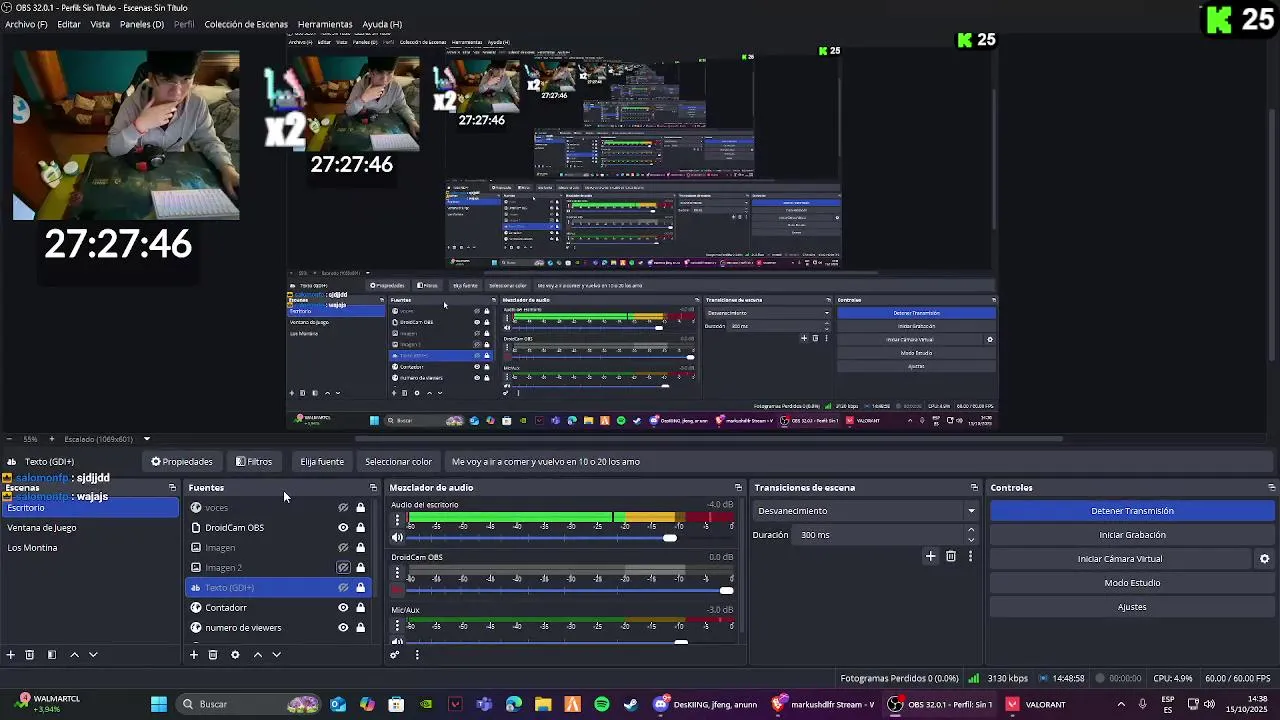Viewport: 1280px width, 720px height.
Task: Open the Windows Start menu
Action: [158, 704]
